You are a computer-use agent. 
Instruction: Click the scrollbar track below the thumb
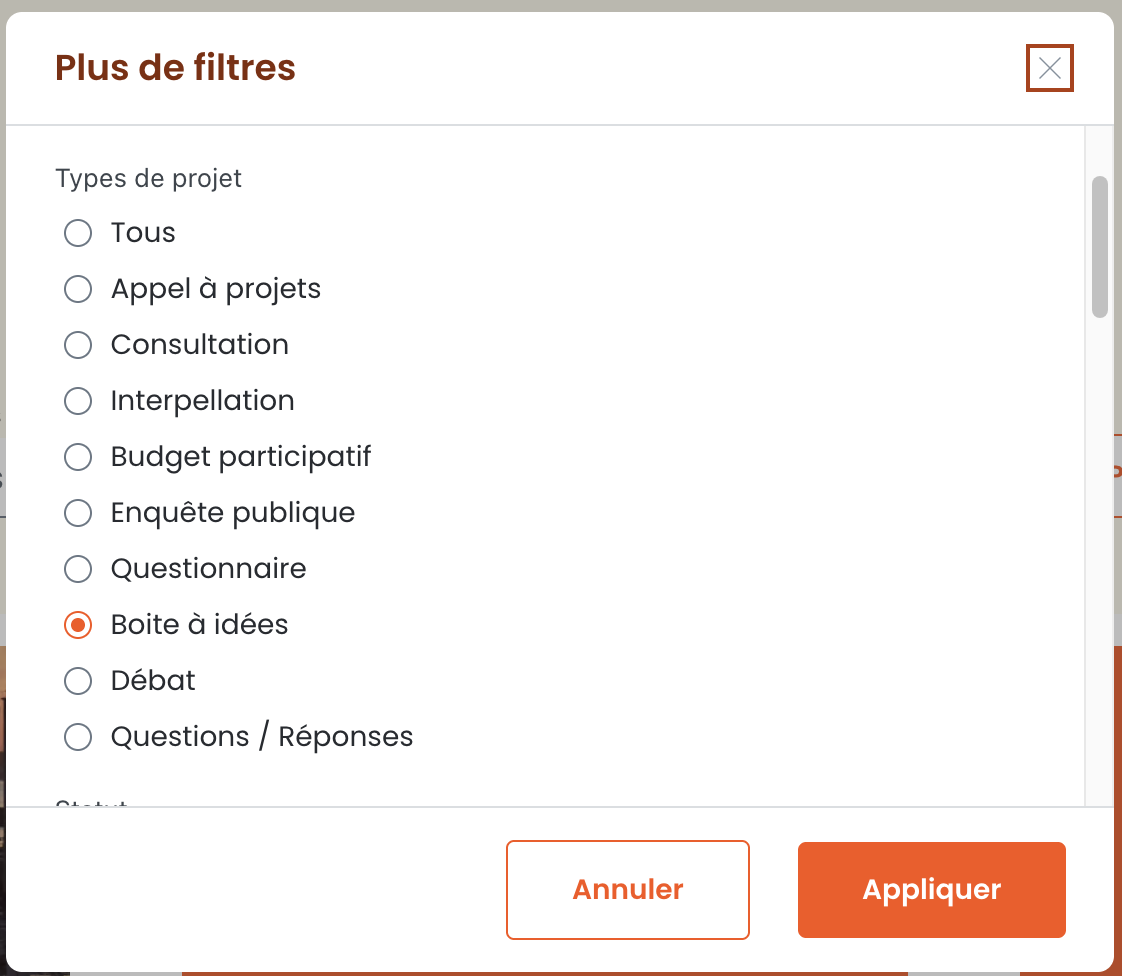coord(1100,558)
